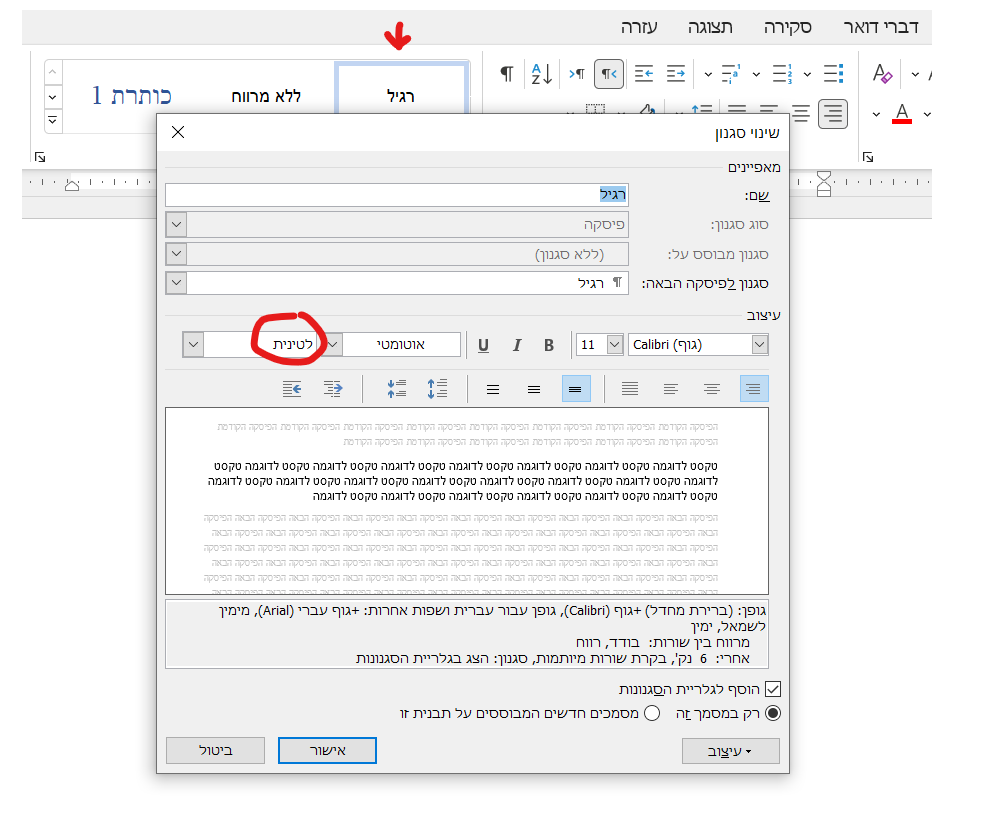Set double line spacing in dialog
This screenshot has height=819, width=988.
pos(493,389)
